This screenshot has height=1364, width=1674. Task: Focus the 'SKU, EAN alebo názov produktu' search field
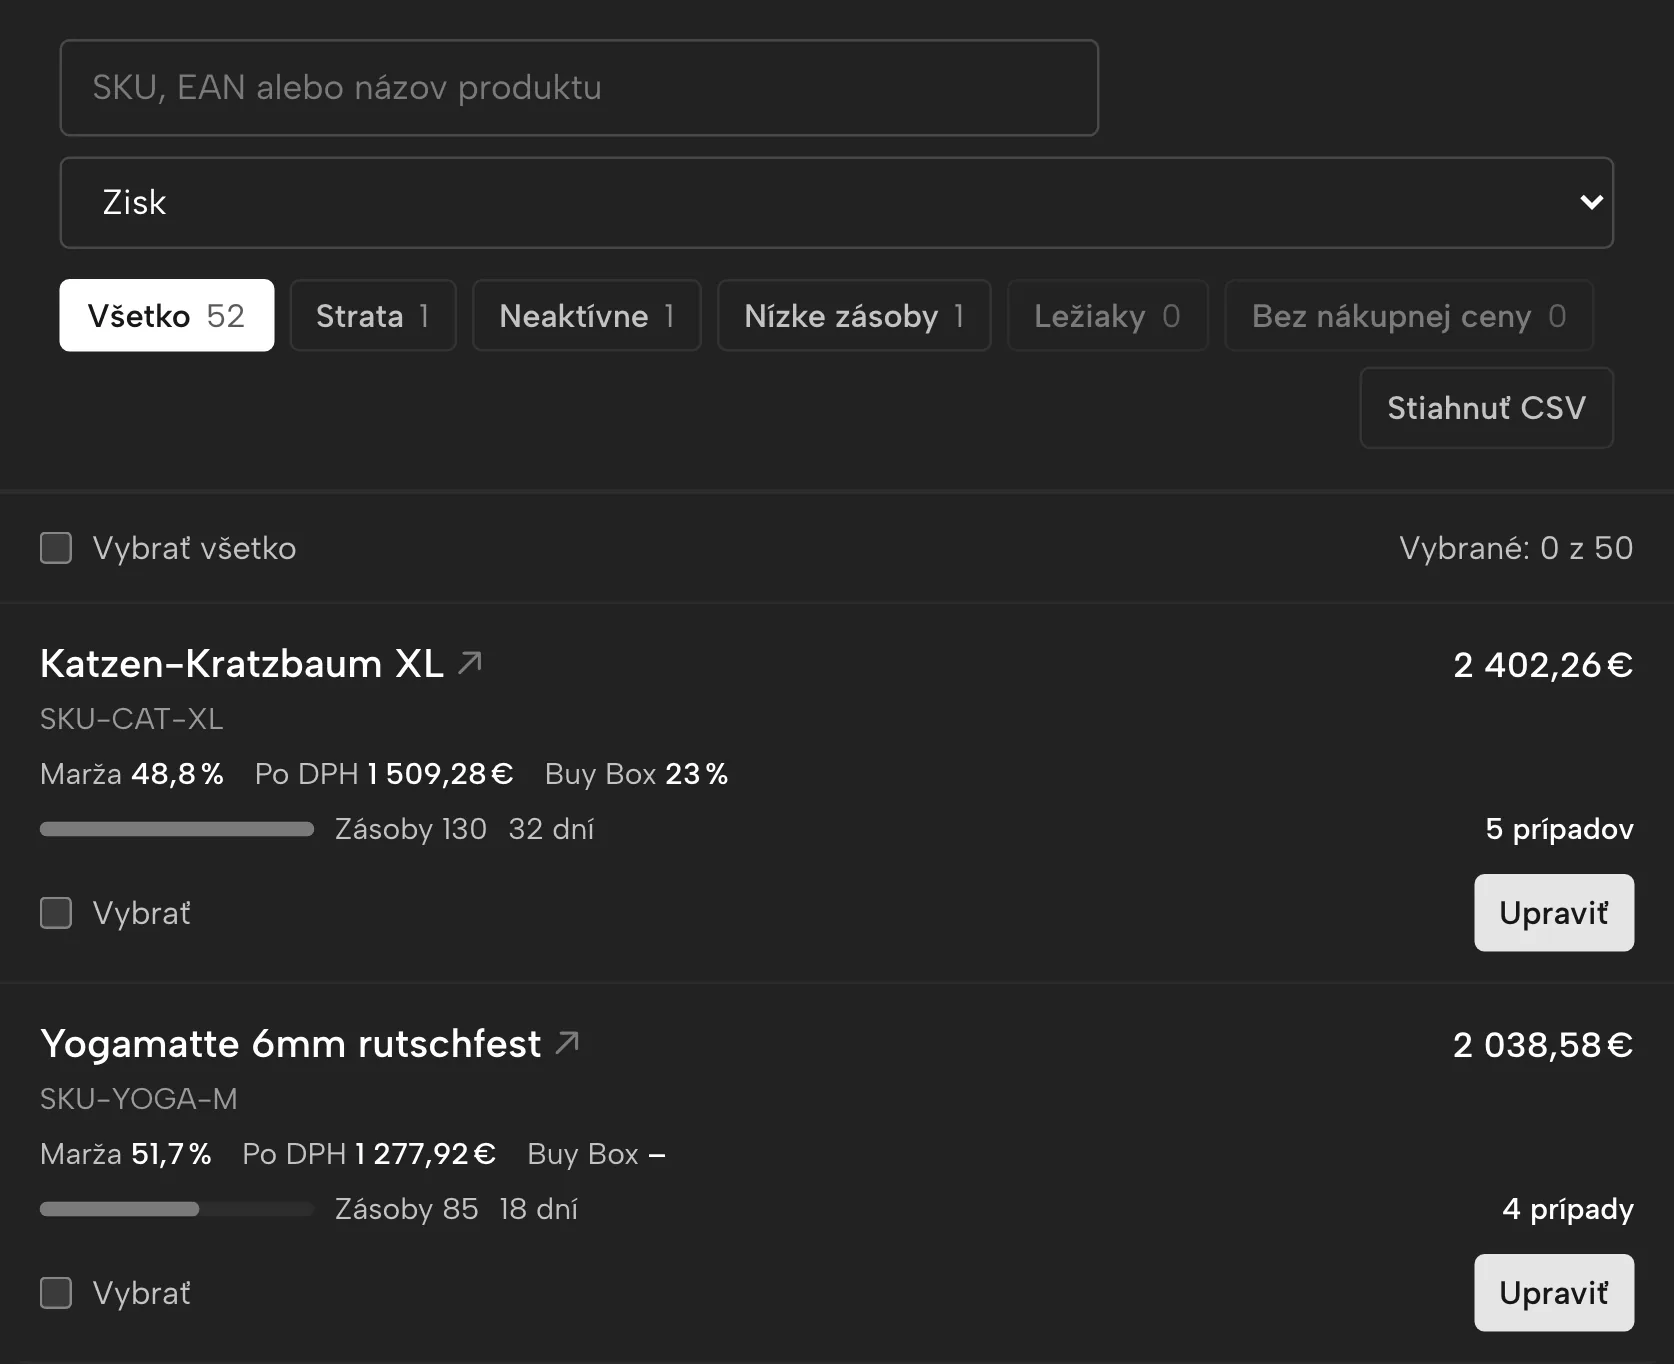[579, 88]
